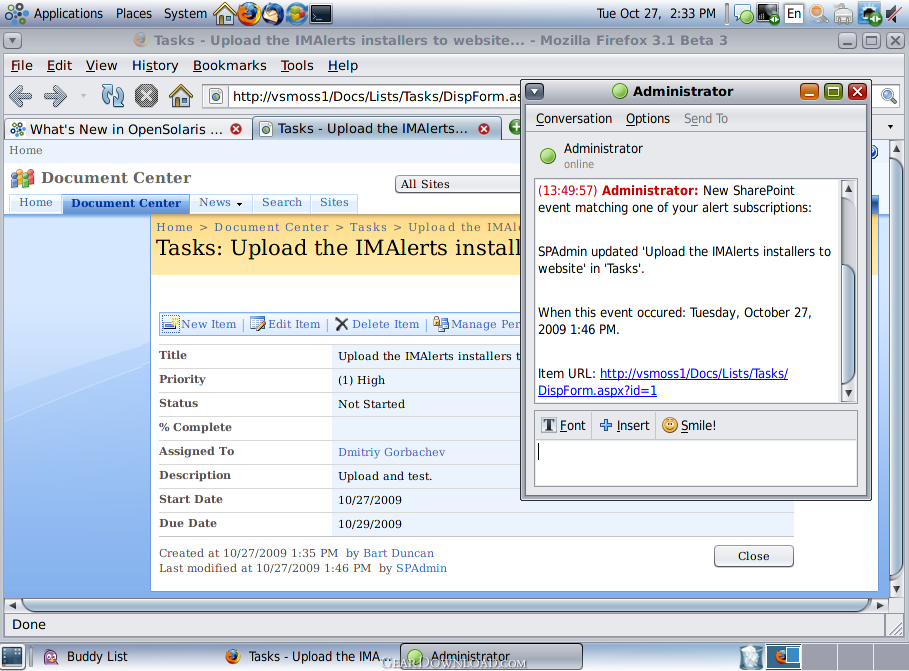Open the Sites navigation tab
Image resolution: width=909 pixels, height=671 pixels.
tap(334, 202)
